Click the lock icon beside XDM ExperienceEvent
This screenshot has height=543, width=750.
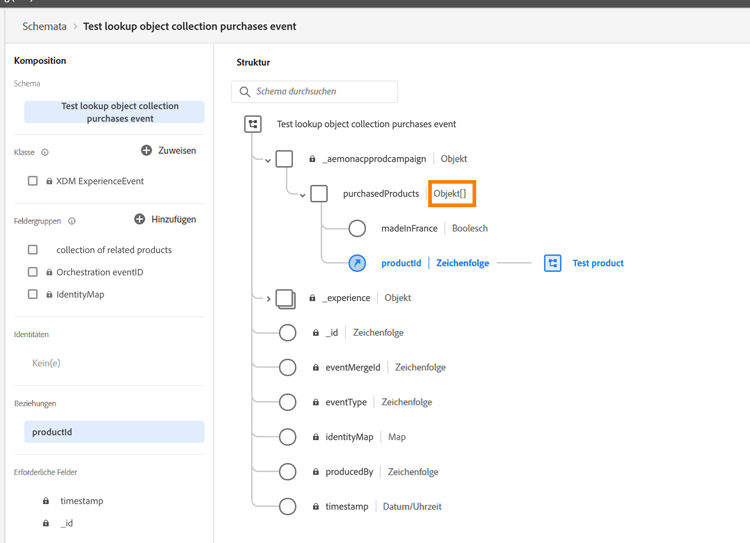[x=50, y=181]
